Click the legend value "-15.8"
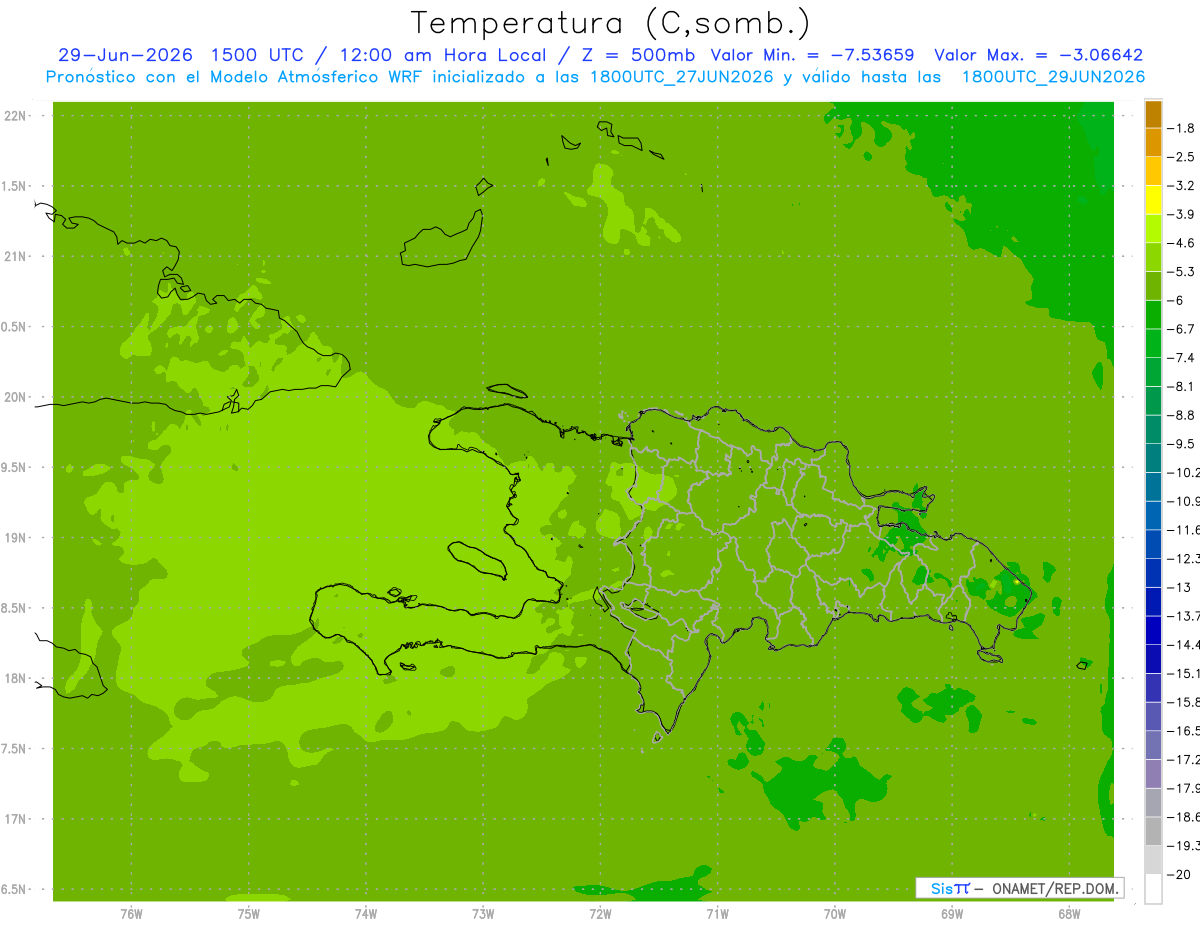Screen dimensions: 1200x927 [1184, 702]
